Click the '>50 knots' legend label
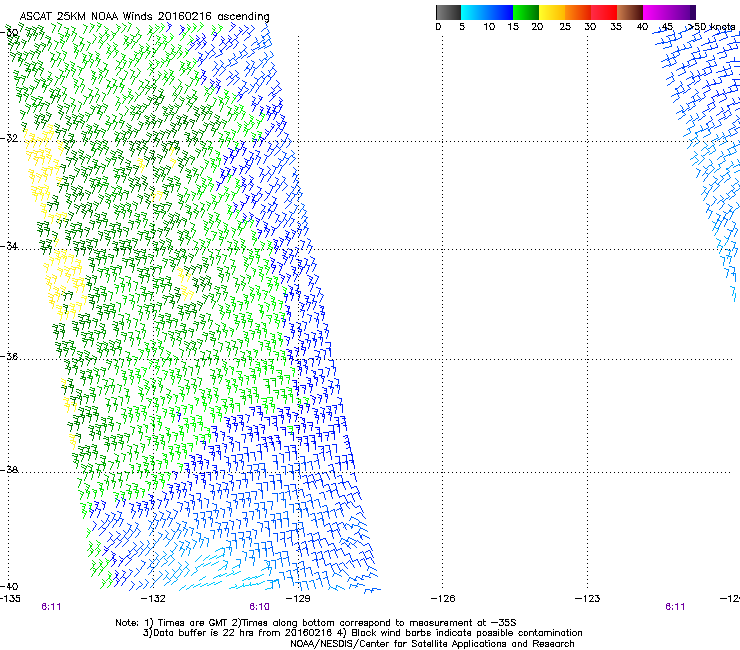Screen dimensions: 740x650 point(711,27)
